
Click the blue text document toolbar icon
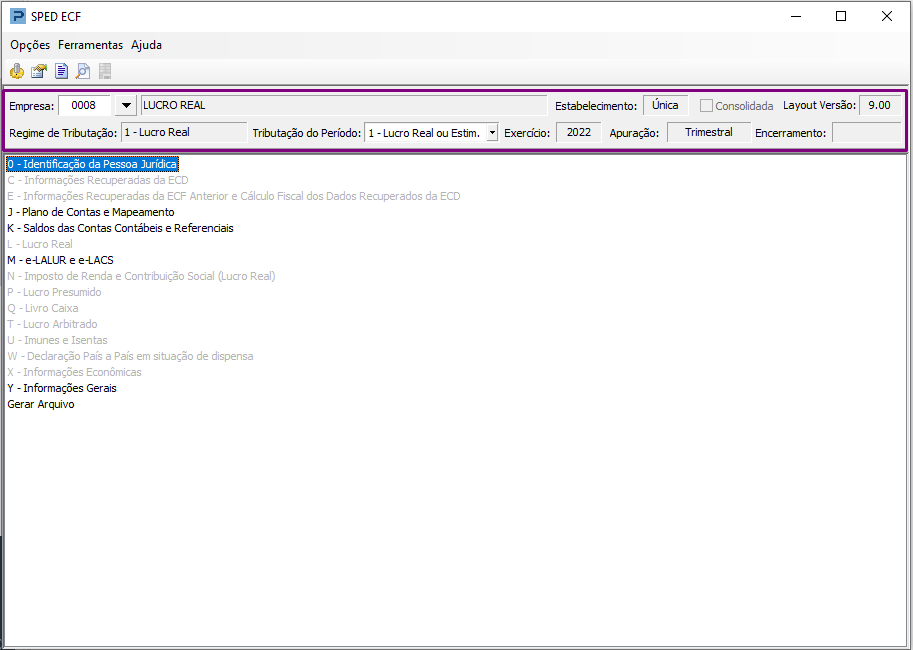(61, 71)
